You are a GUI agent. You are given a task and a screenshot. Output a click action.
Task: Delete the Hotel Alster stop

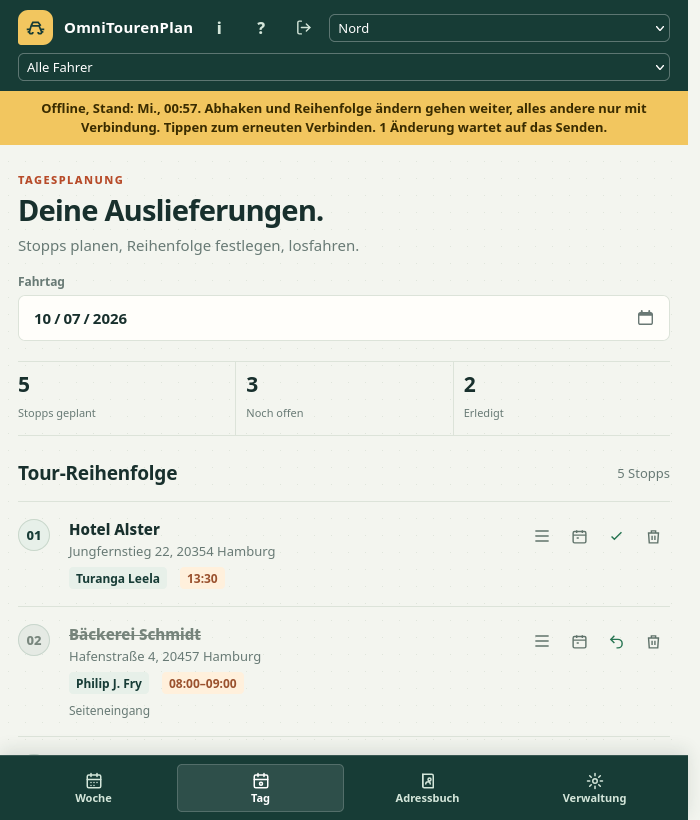point(653,537)
